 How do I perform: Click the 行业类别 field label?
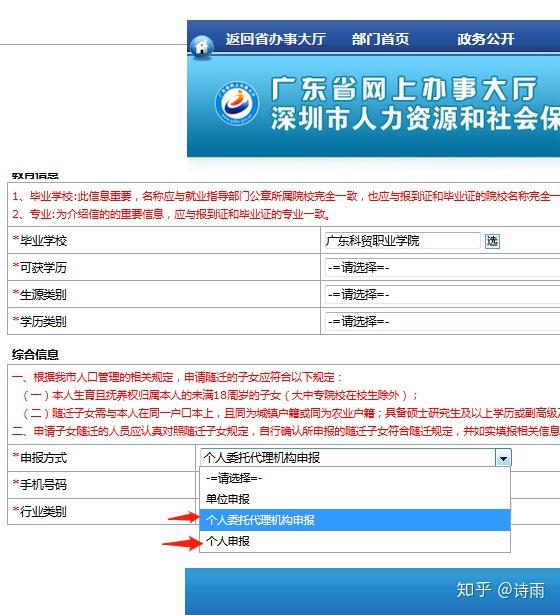[x=43, y=511]
